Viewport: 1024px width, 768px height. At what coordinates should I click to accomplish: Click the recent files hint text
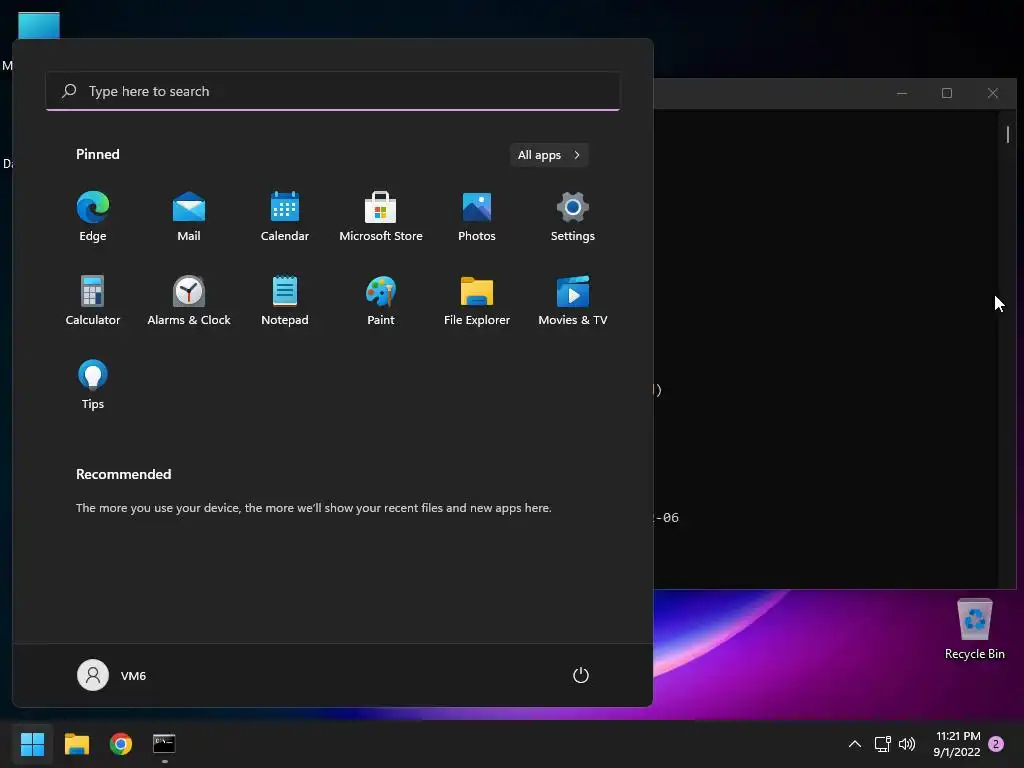313,507
